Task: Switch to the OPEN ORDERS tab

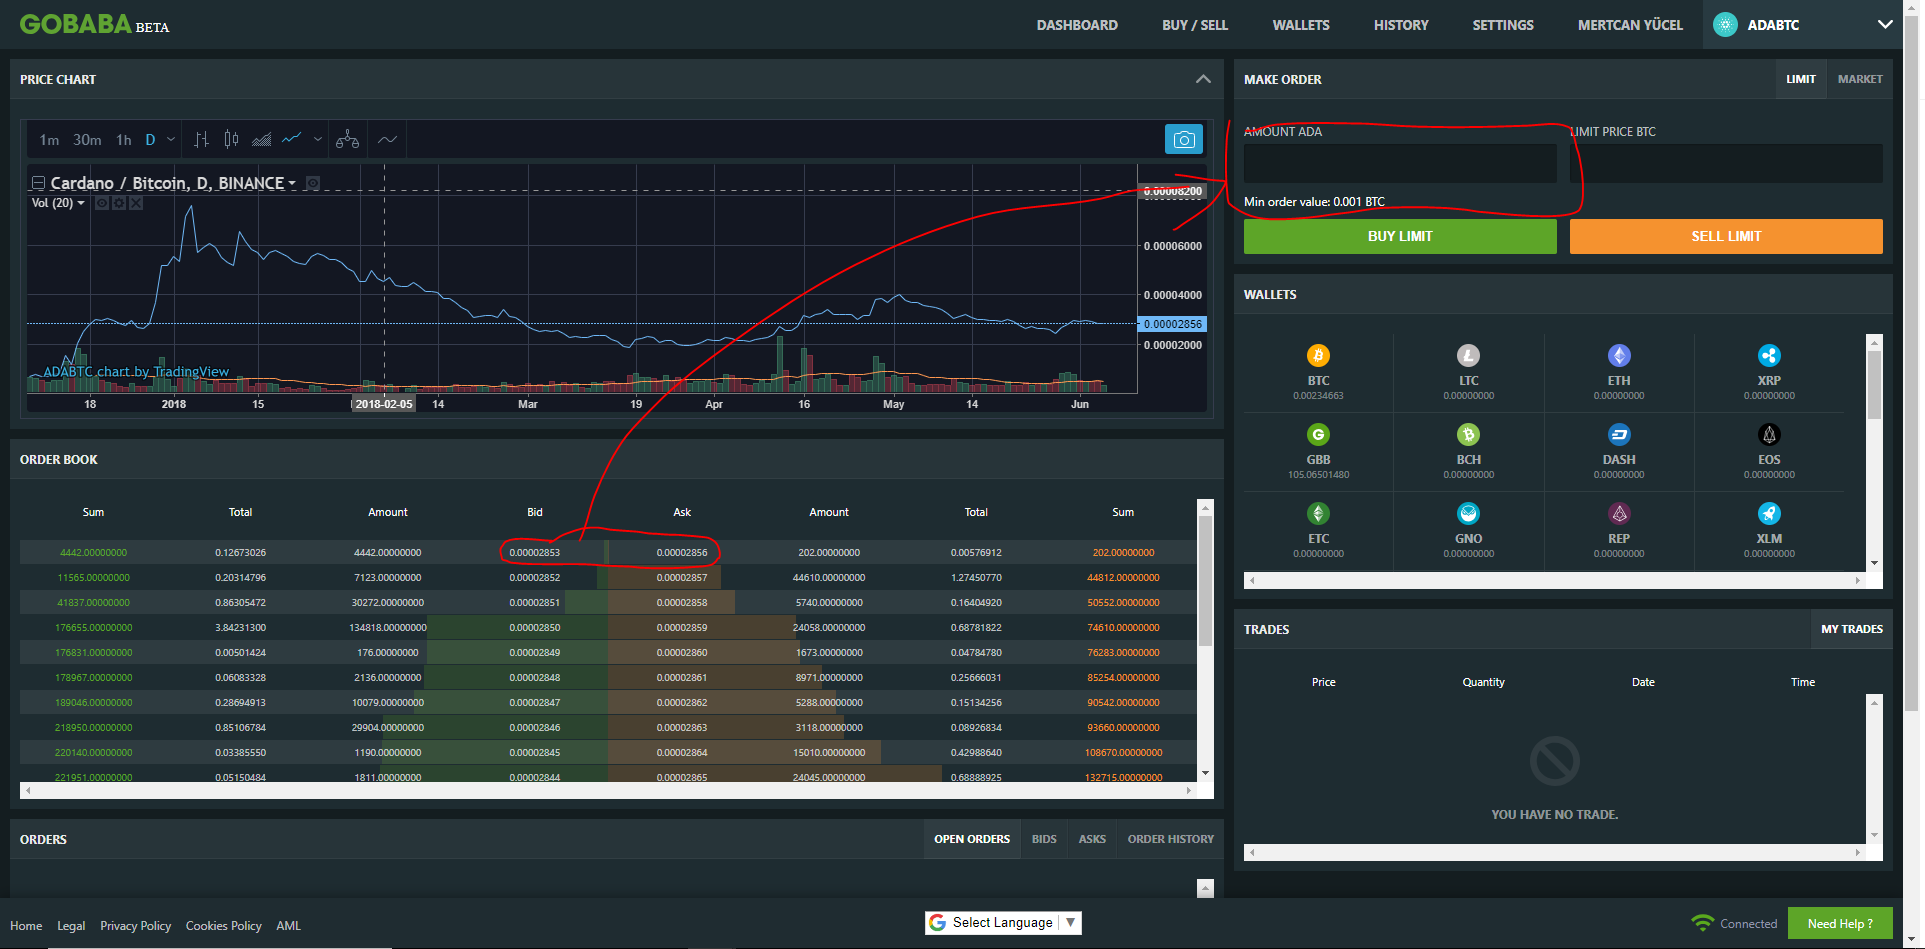Action: tap(972, 839)
